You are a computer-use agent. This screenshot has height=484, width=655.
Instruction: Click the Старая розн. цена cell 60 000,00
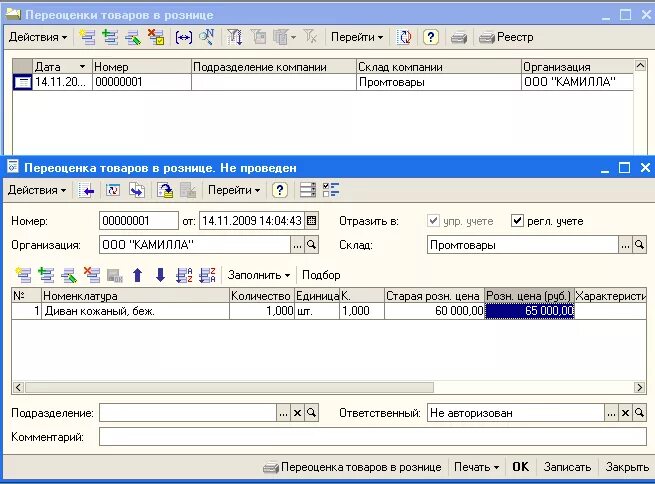[x=434, y=311]
